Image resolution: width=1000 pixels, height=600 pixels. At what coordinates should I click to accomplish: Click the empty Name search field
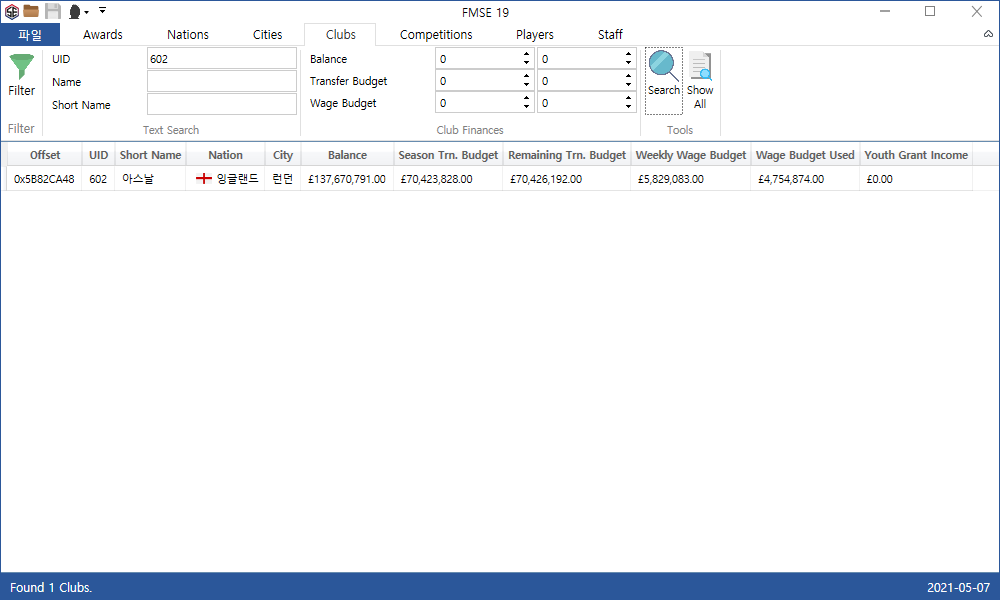[221, 81]
